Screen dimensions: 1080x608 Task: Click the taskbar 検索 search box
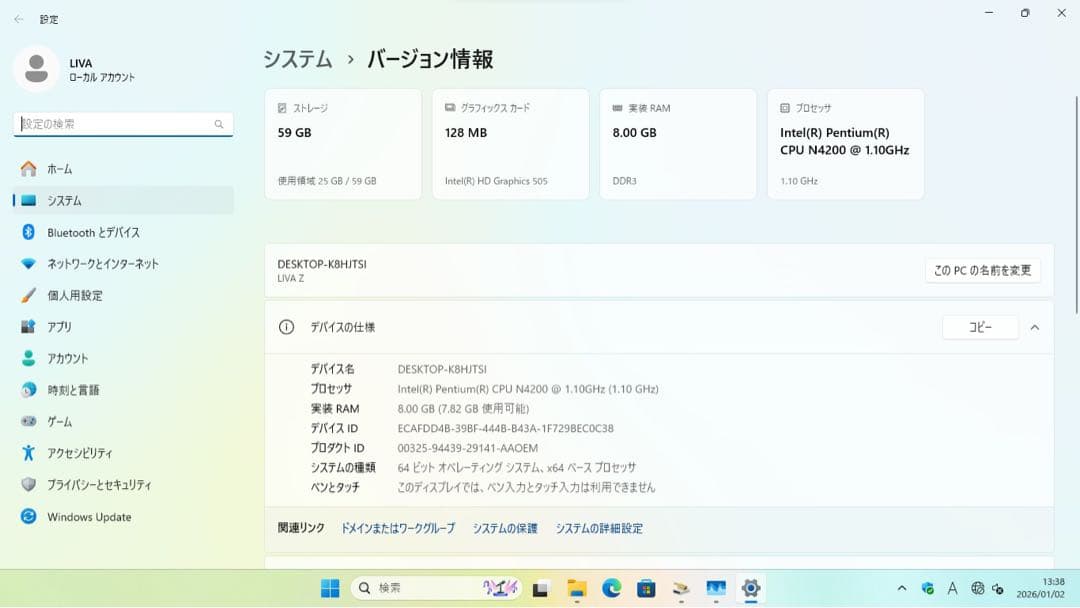tap(437, 588)
